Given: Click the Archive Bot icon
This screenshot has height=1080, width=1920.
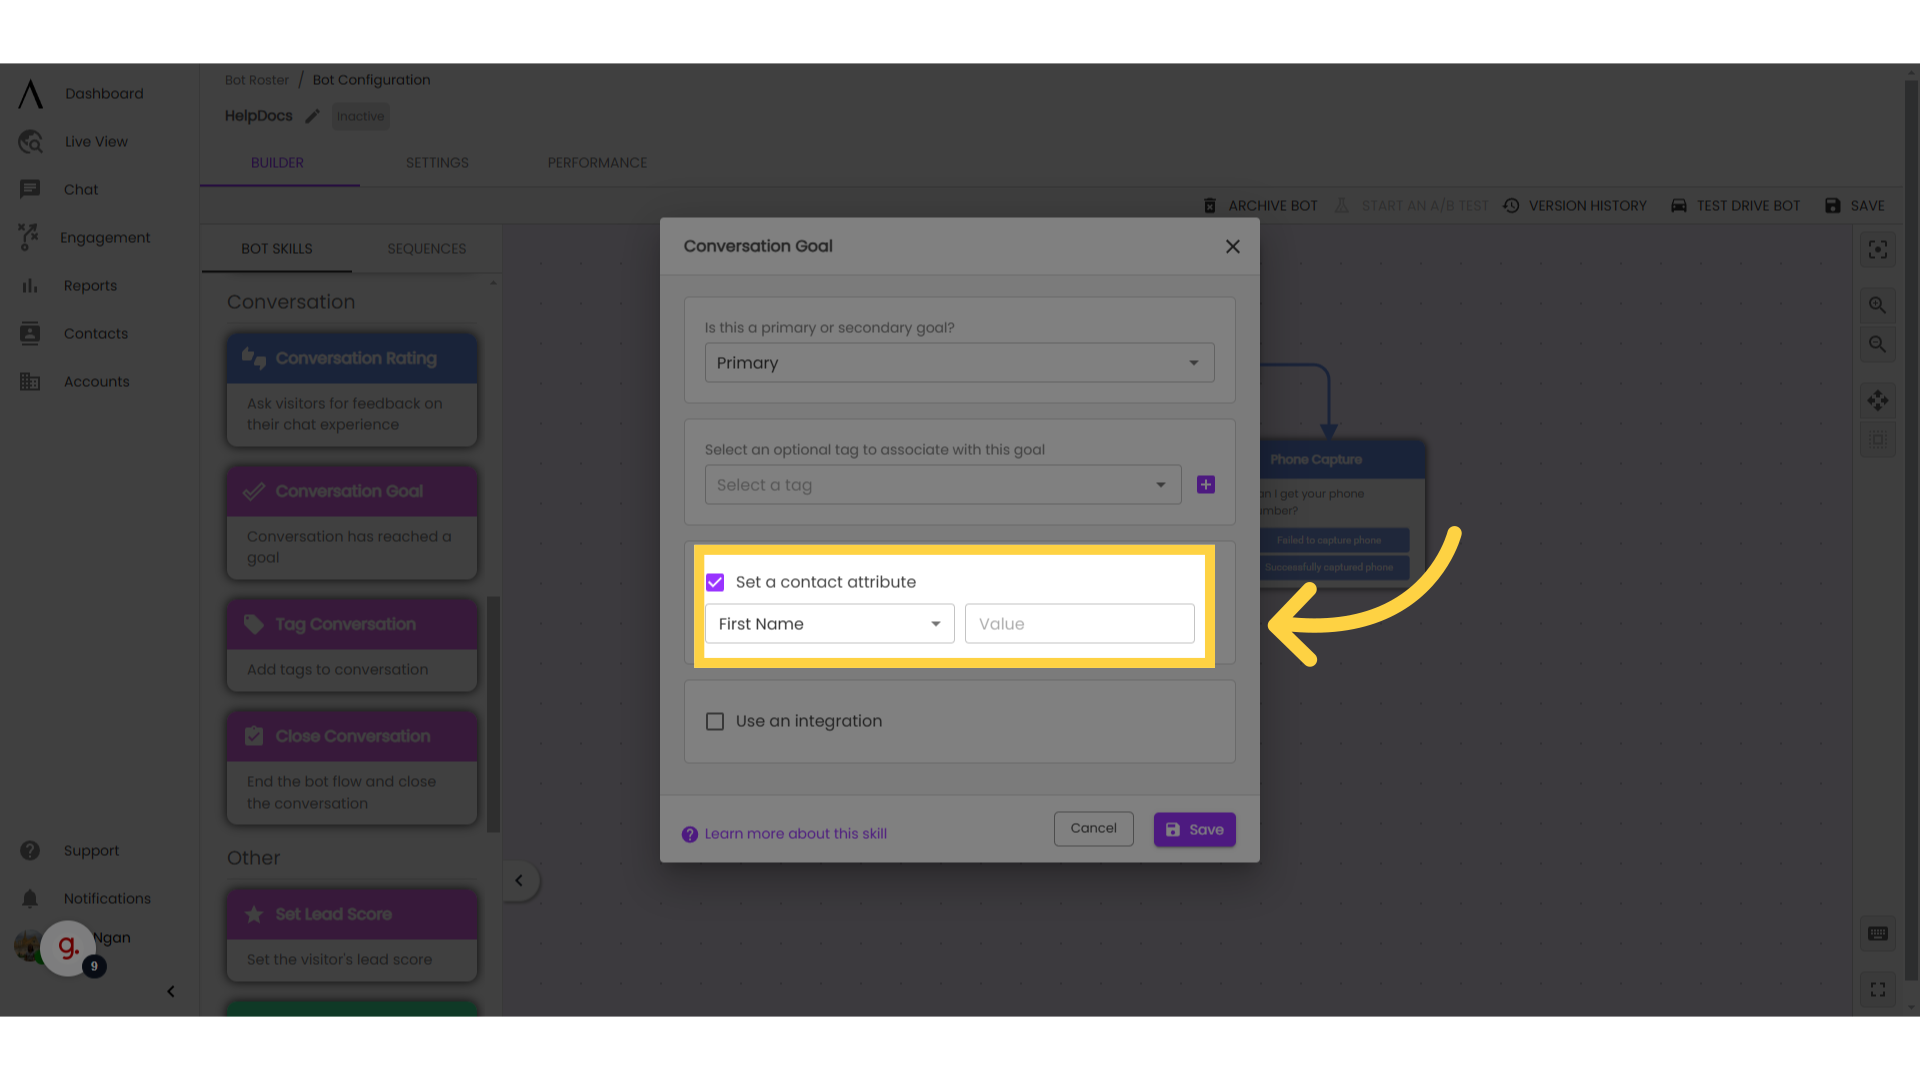Looking at the screenshot, I should 1209,204.
